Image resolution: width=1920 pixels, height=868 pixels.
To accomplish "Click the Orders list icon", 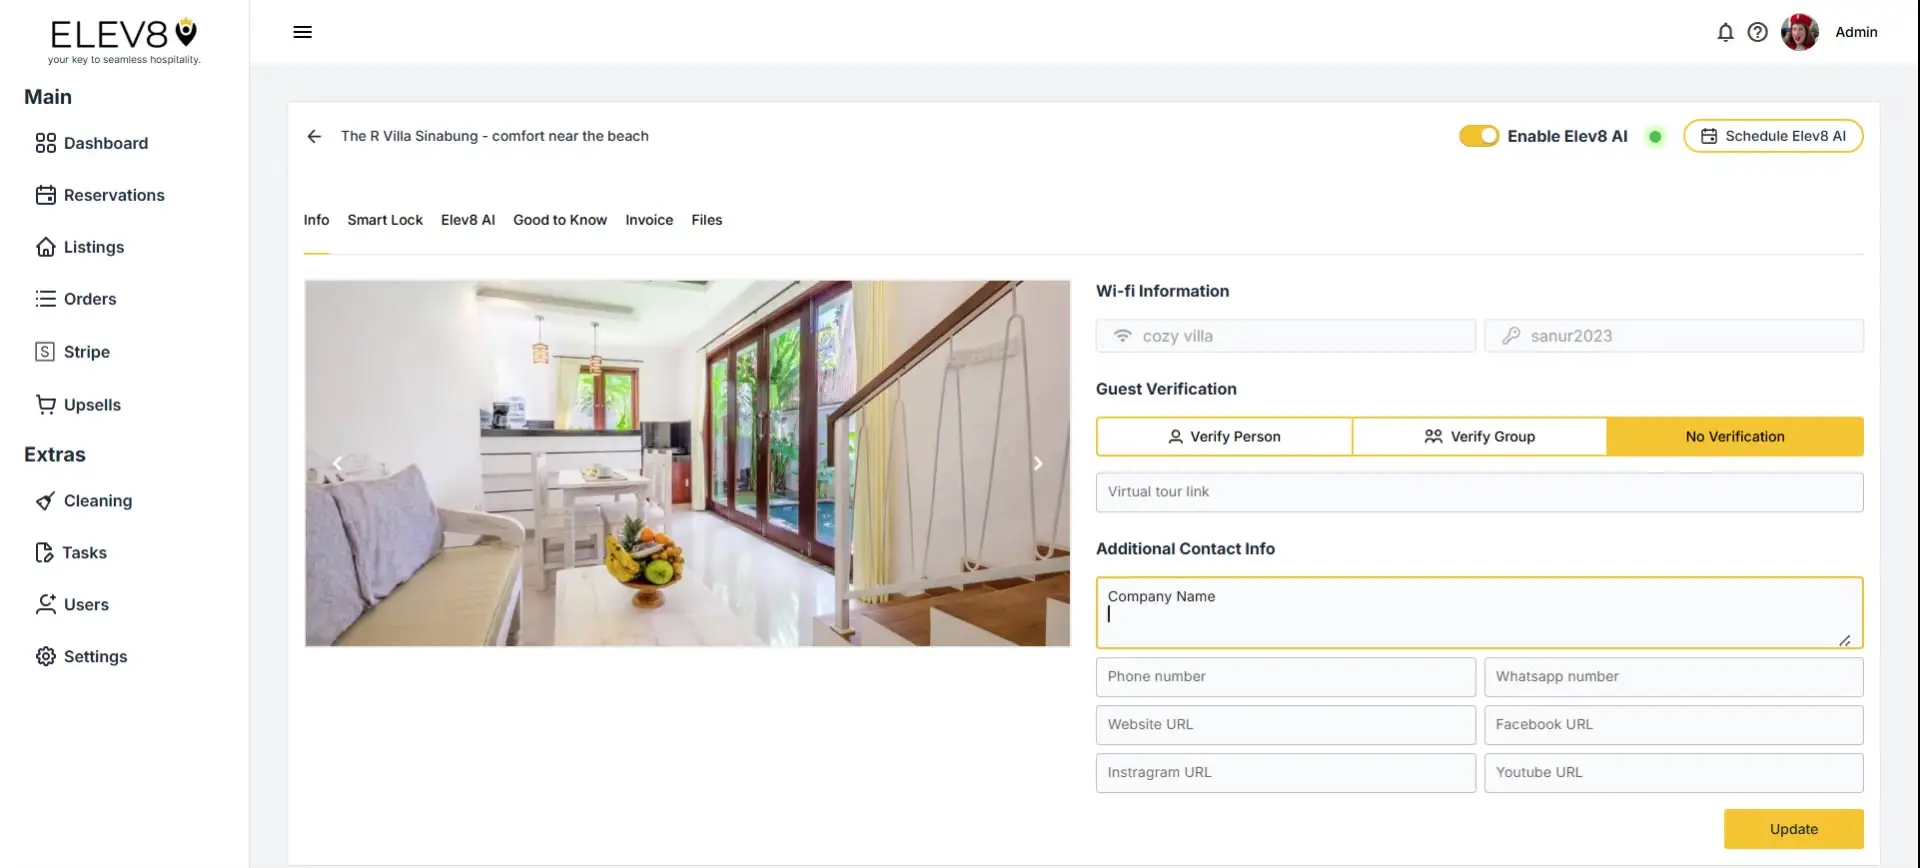I will tap(46, 299).
